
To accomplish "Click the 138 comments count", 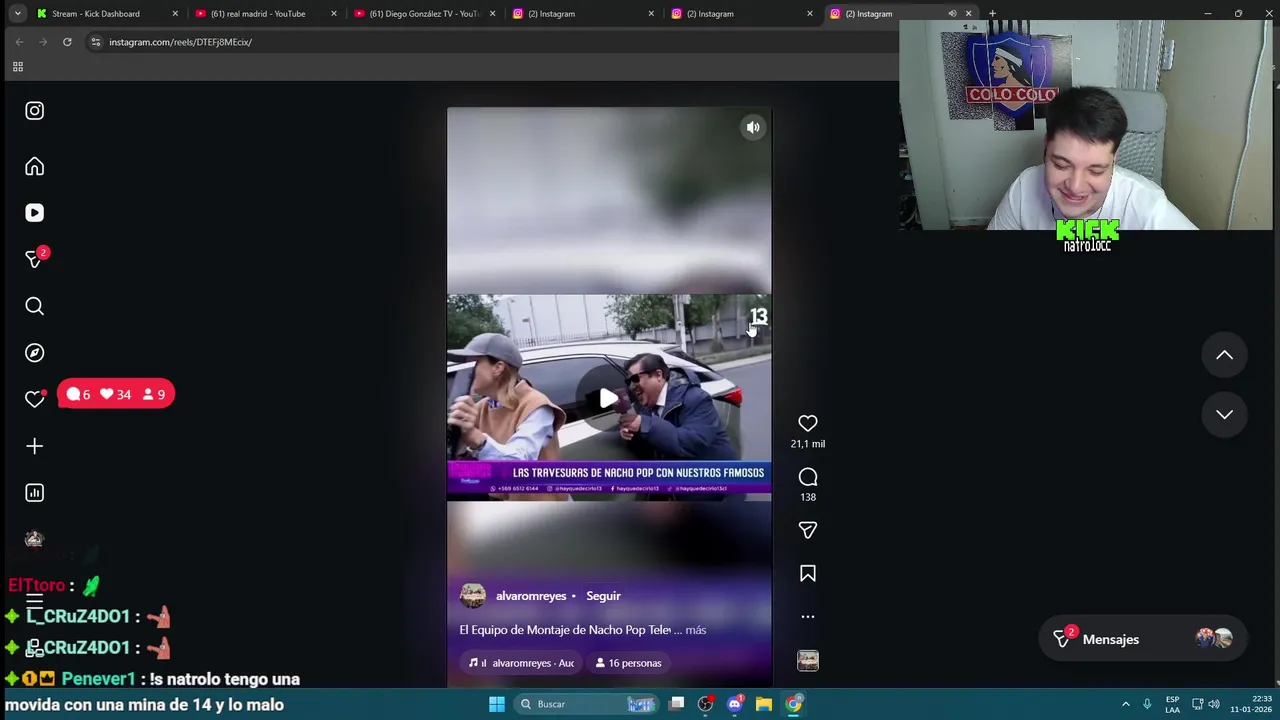I will tap(808, 497).
